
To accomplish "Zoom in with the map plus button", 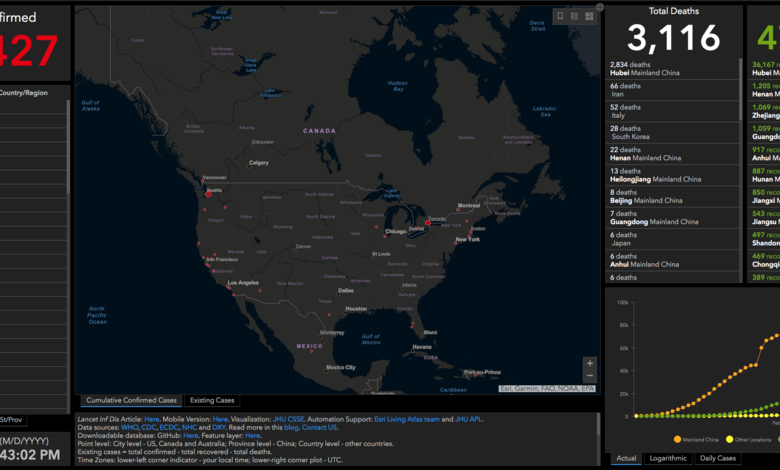I will click(590, 364).
